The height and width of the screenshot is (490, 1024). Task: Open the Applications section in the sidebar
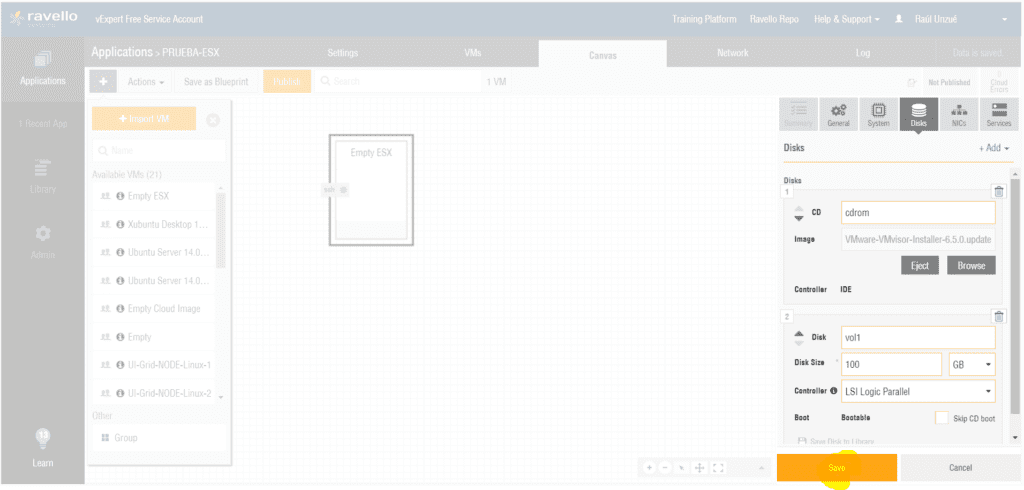pos(42,69)
